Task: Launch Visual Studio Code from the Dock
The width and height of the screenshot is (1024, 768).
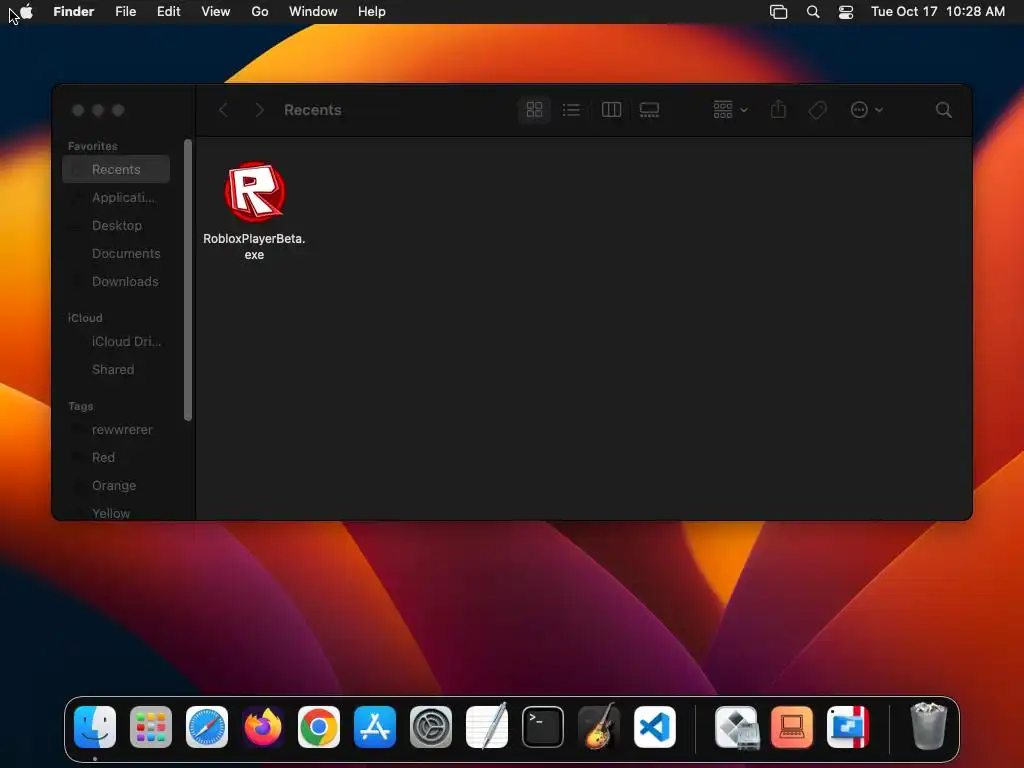Action: [x=654, y=727]
